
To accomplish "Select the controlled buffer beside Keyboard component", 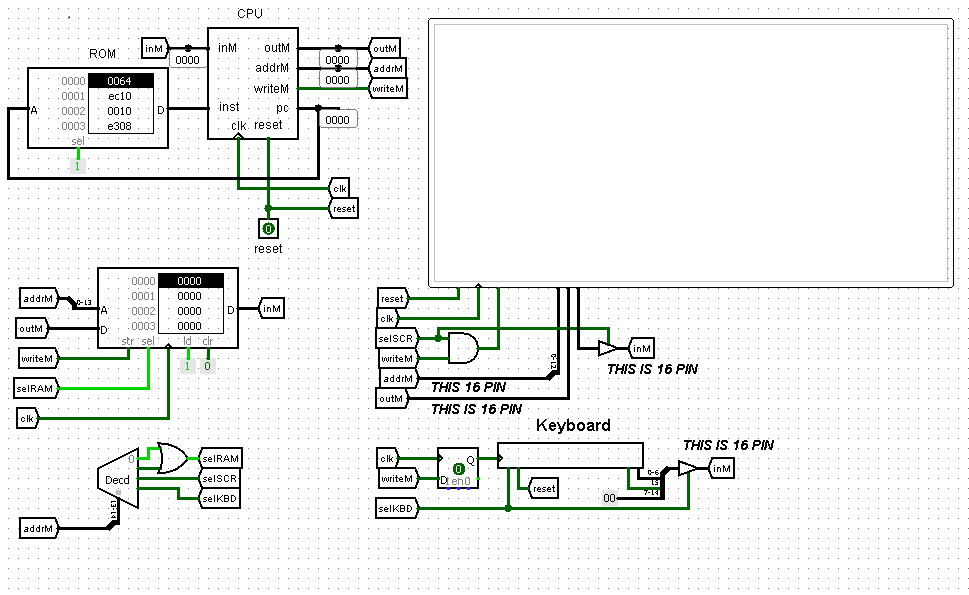I will (686, 468).
